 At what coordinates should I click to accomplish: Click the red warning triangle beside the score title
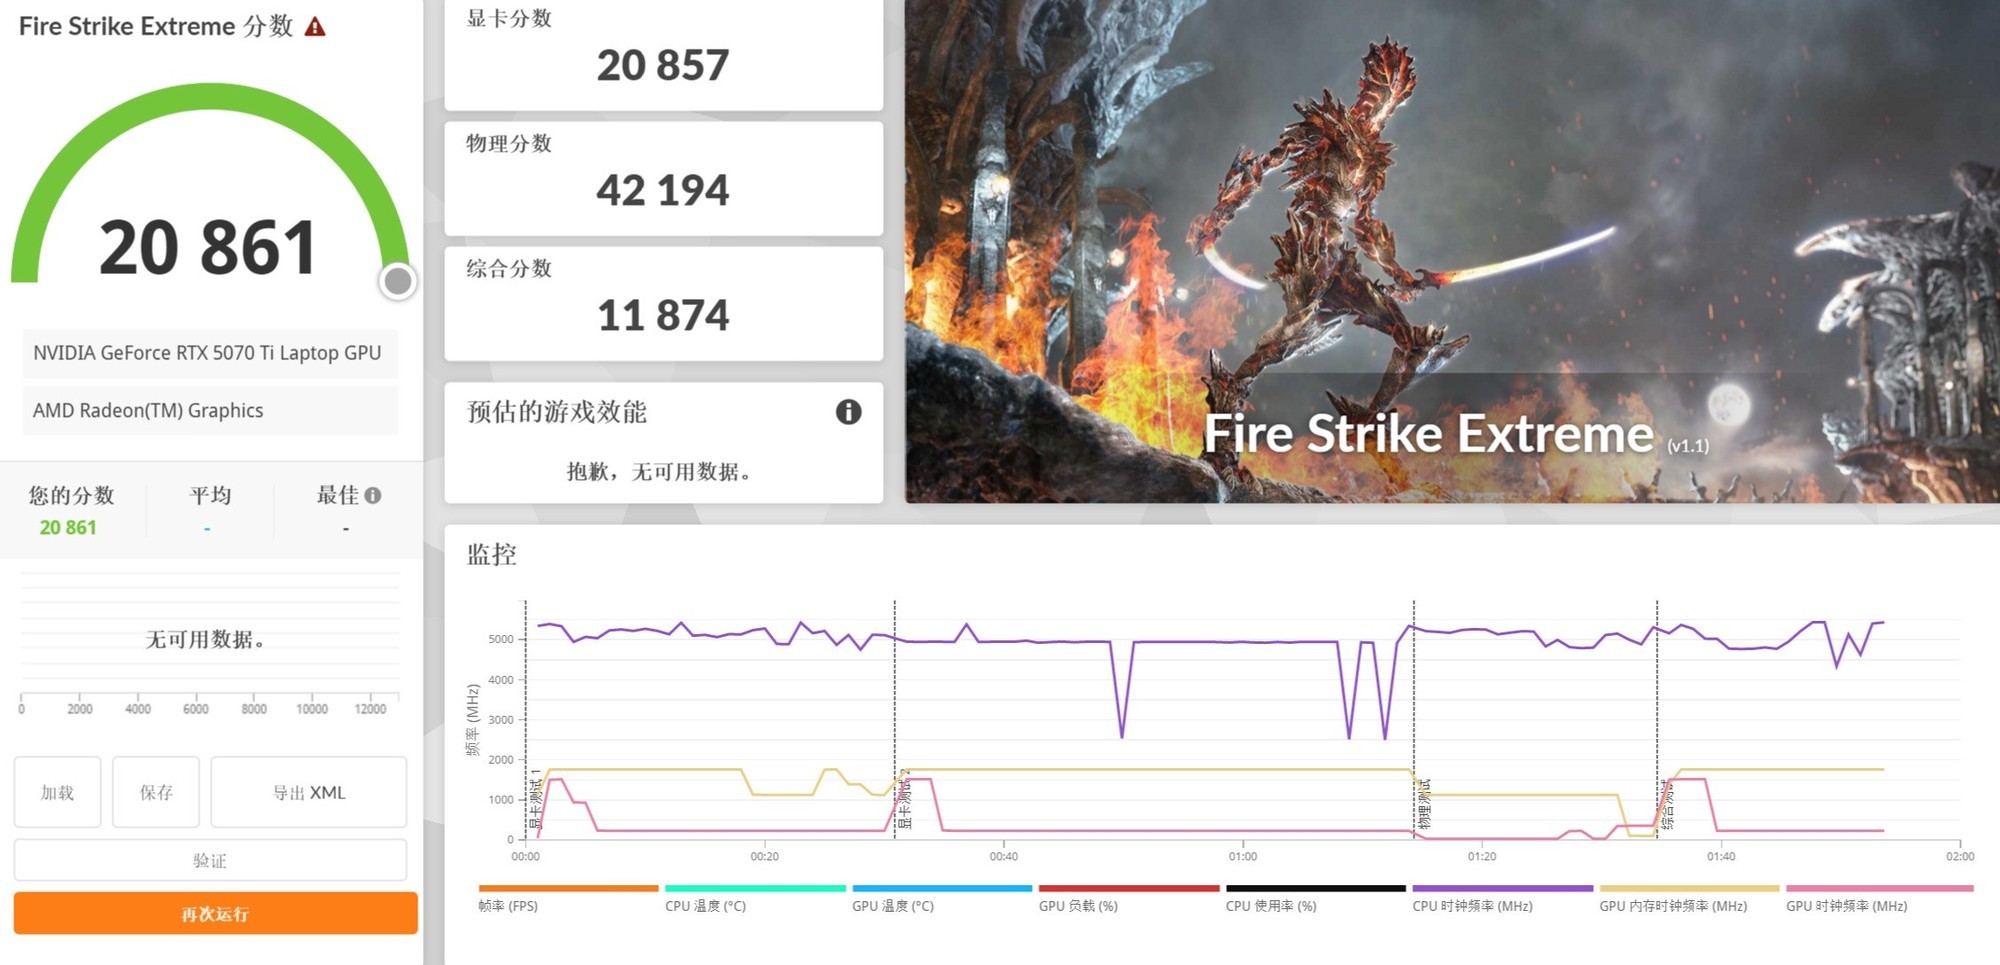(x=315, y=27)
